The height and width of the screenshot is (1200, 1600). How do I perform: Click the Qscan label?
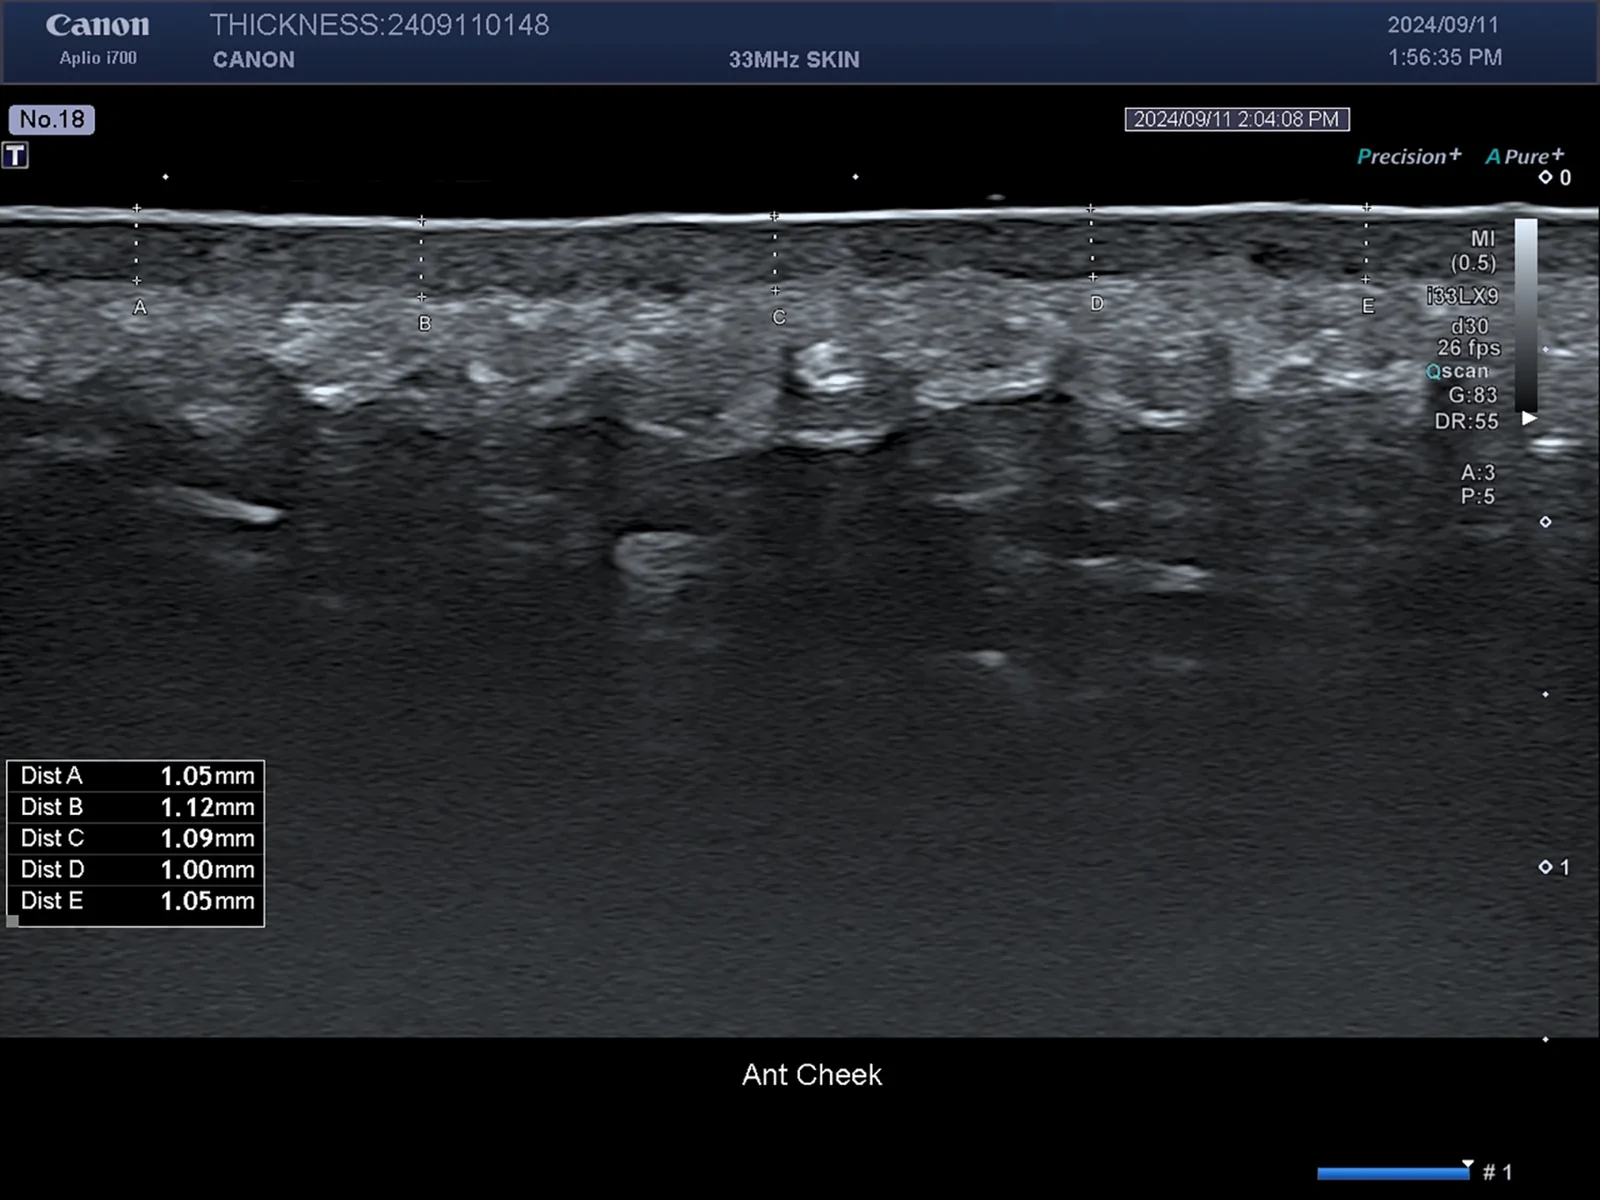[x=1457, y=372]
